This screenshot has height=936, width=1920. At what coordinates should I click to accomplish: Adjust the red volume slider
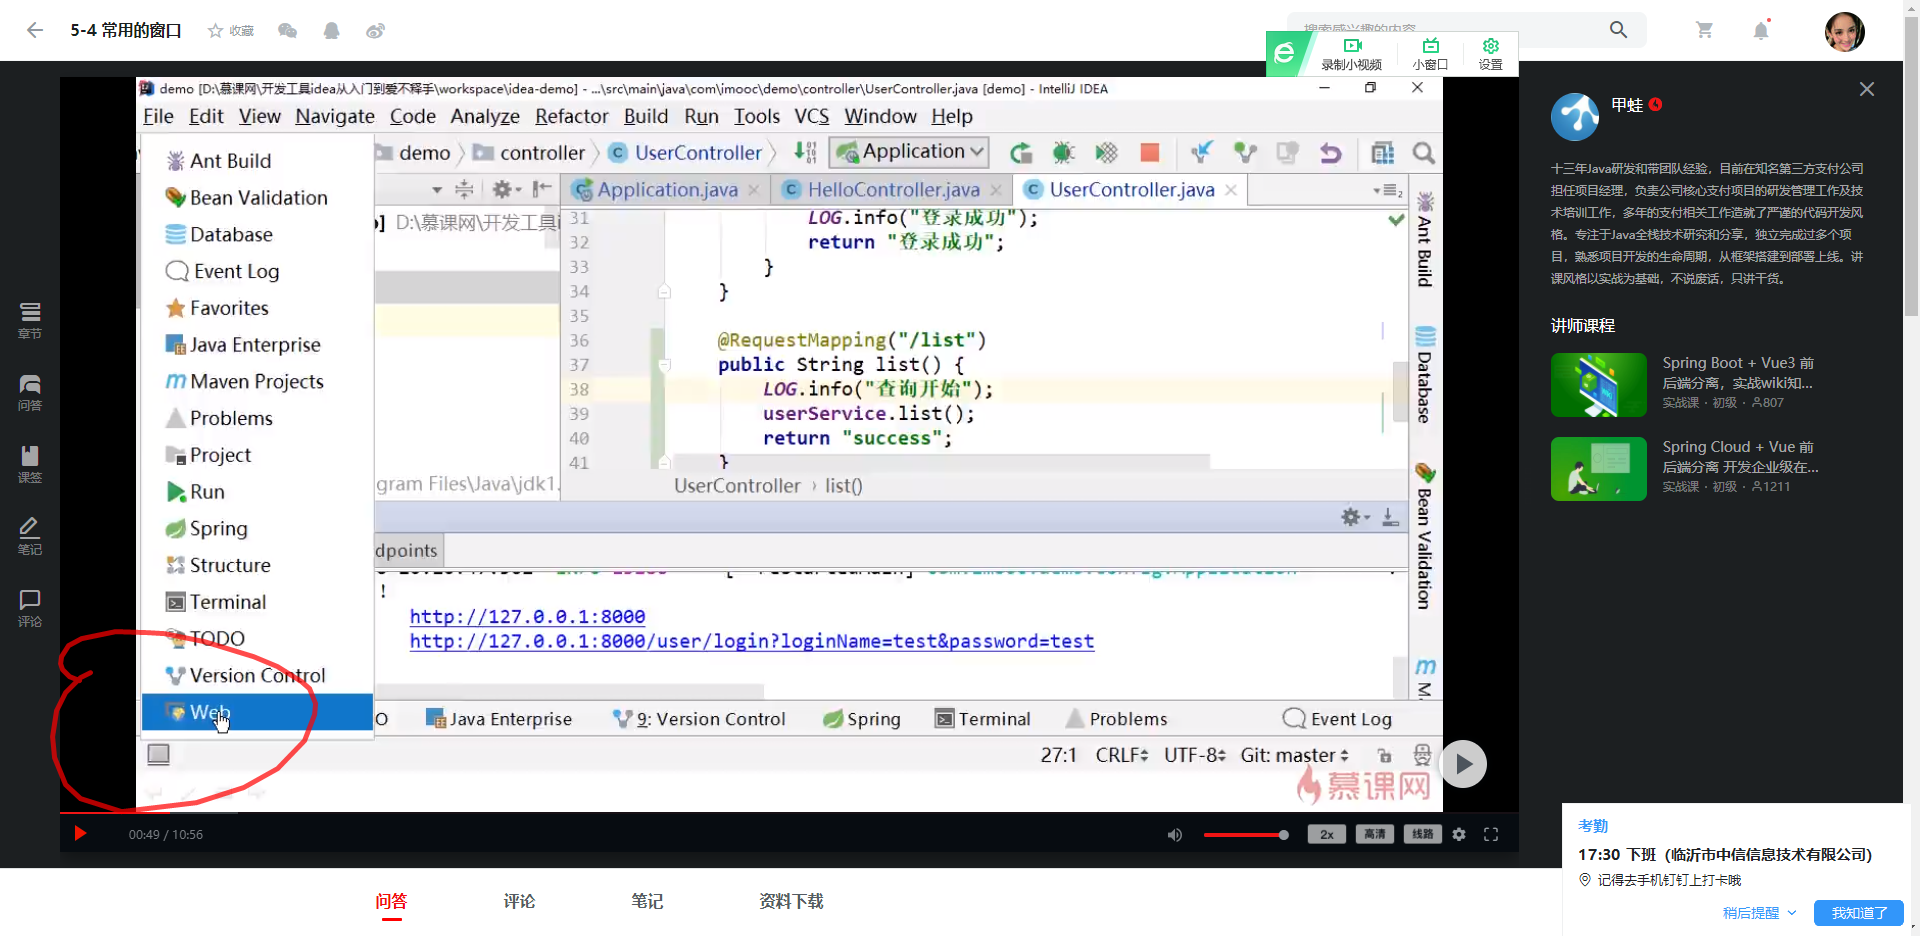click(1246, 835)
